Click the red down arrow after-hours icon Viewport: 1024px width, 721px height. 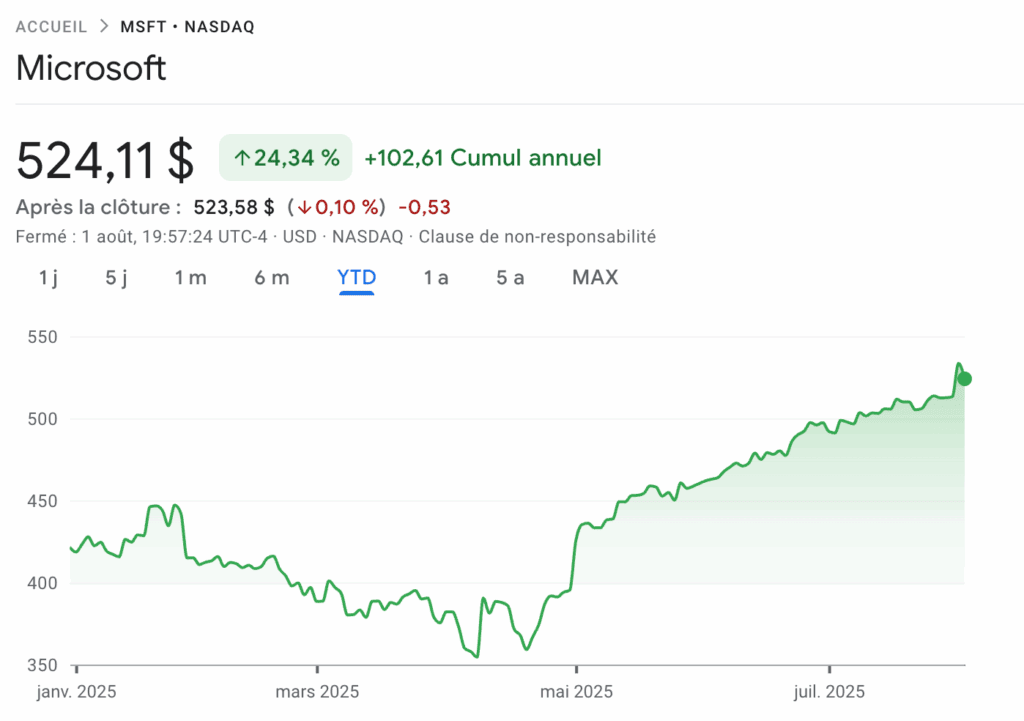(x=304, y=208)
